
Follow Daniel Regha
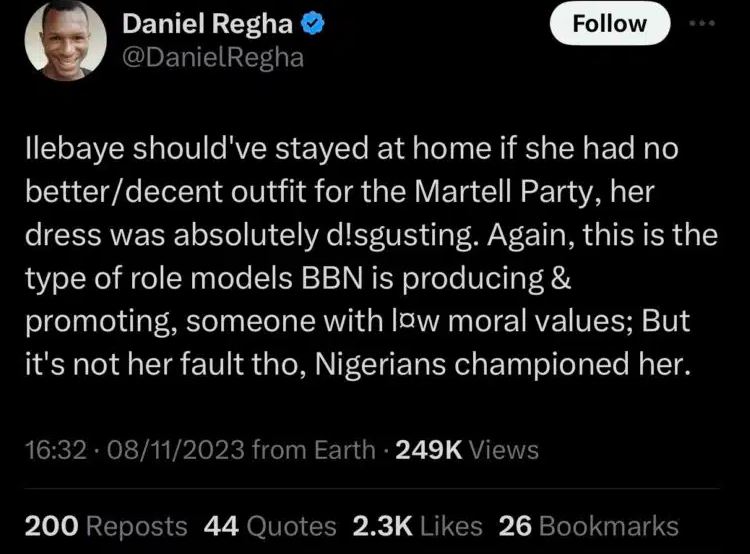(610, 24)
